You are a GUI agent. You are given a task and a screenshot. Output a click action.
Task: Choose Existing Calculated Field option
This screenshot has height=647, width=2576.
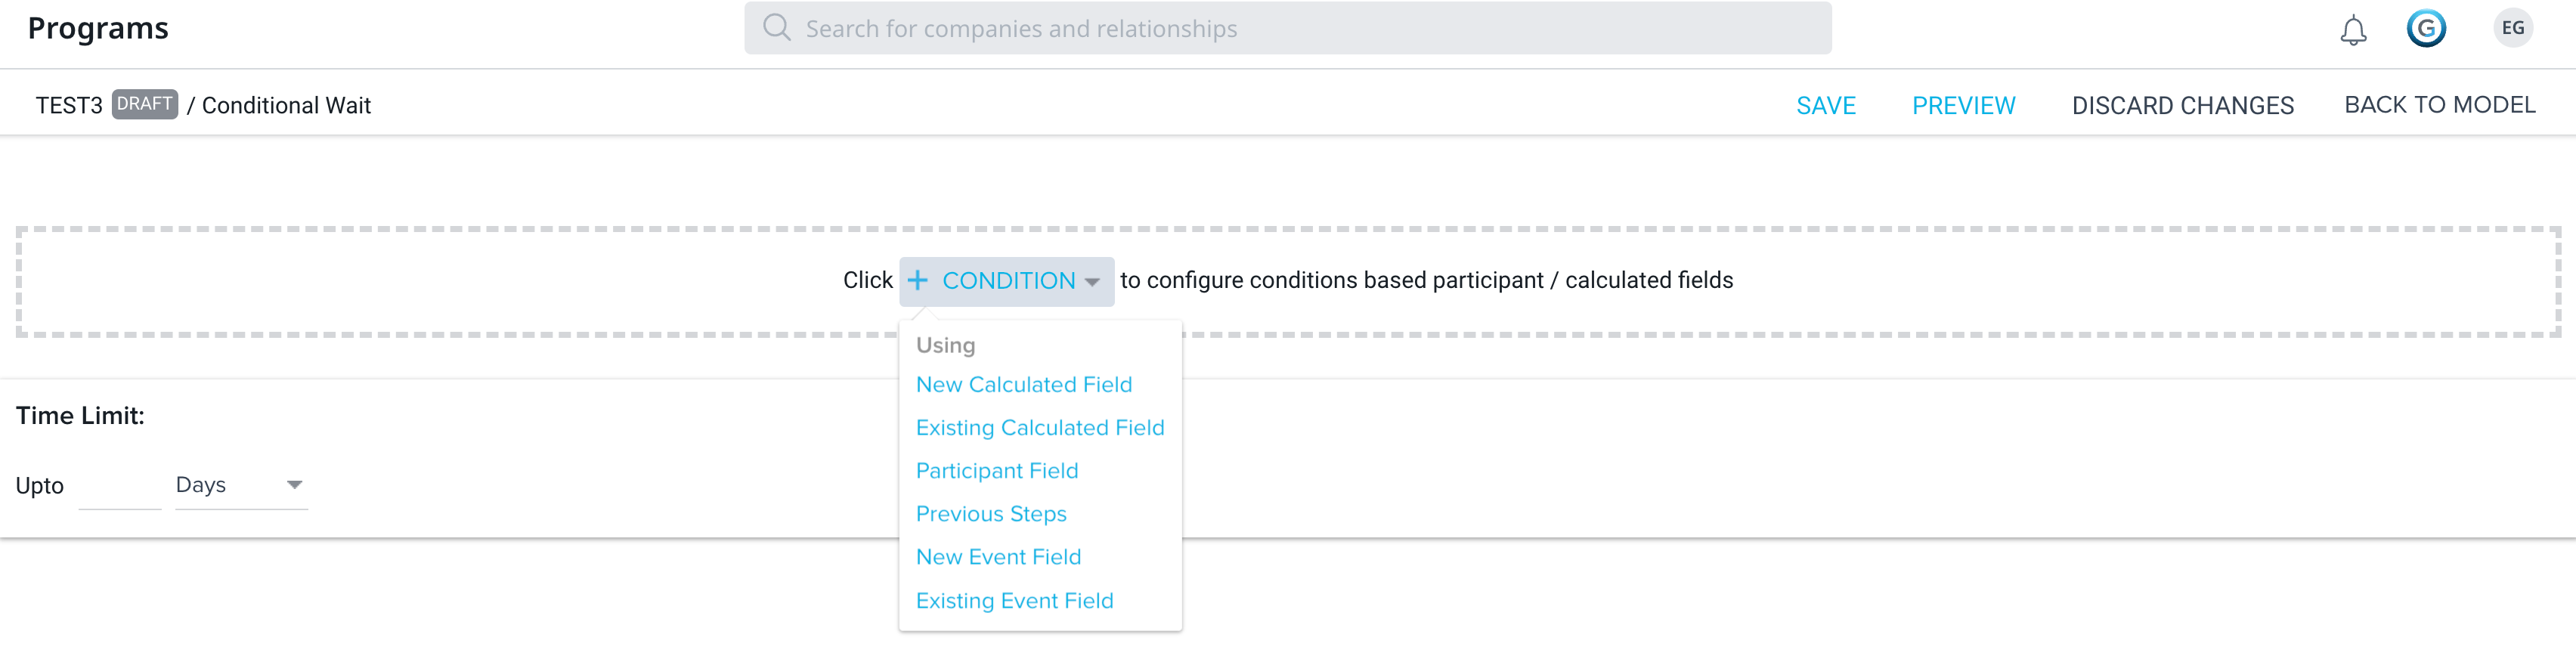click(1039, 427)
